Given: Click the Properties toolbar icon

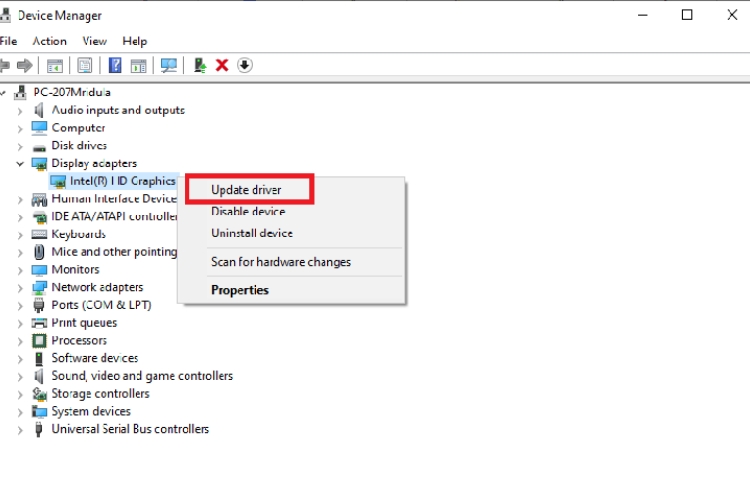Looking at the screenshot, I should coord(85,66).
